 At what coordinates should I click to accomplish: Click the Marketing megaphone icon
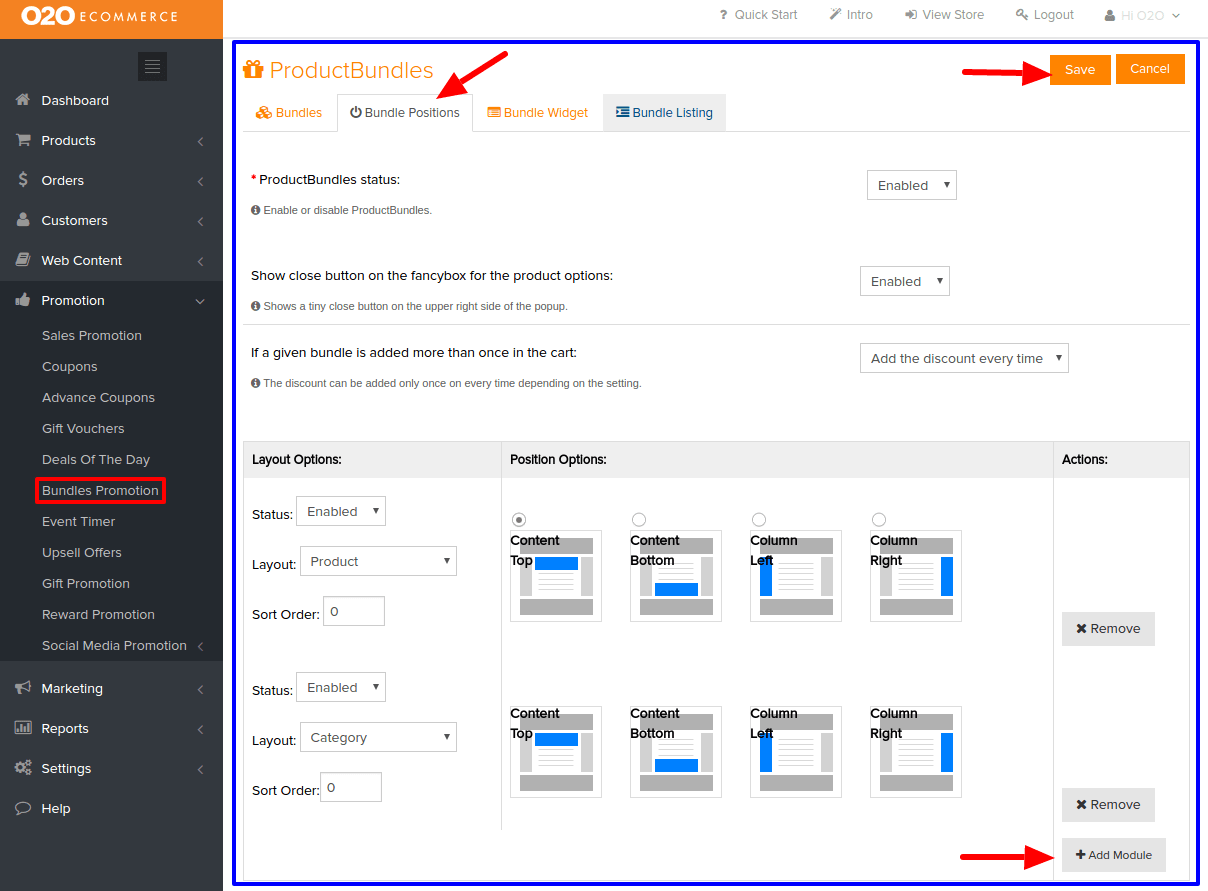[x=22, y=688]
